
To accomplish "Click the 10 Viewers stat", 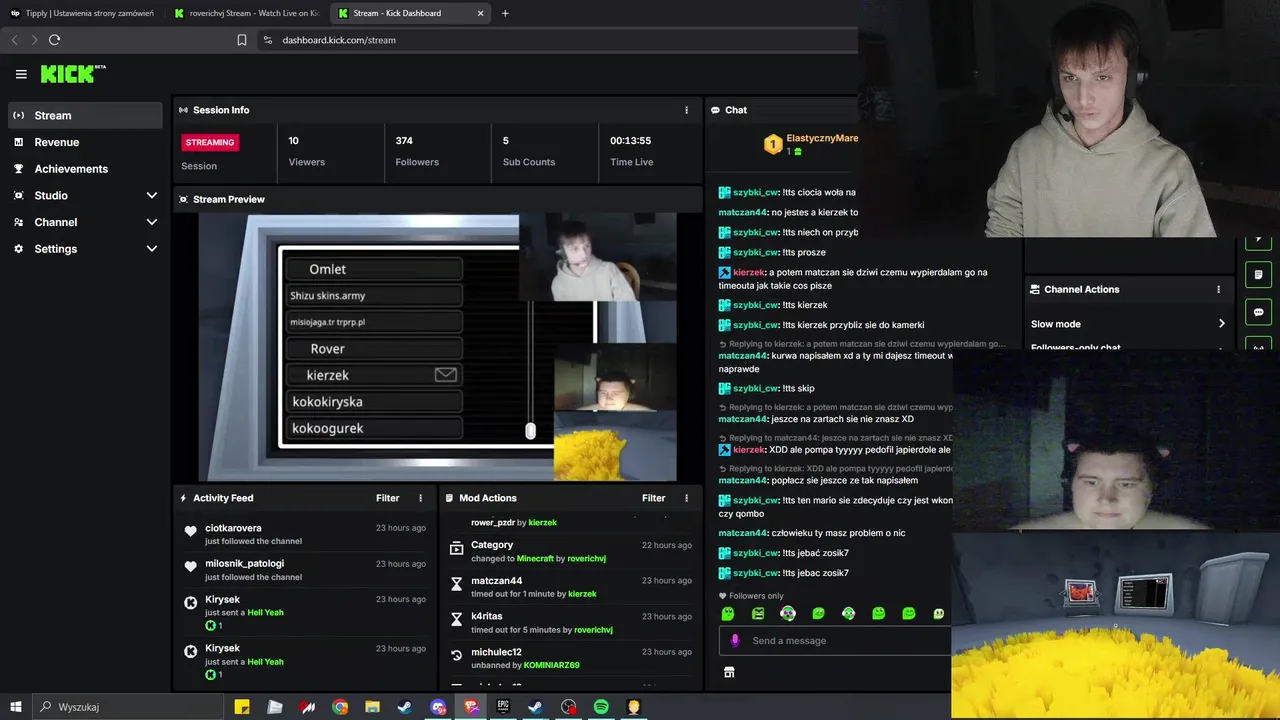I will tap(307, 151).
